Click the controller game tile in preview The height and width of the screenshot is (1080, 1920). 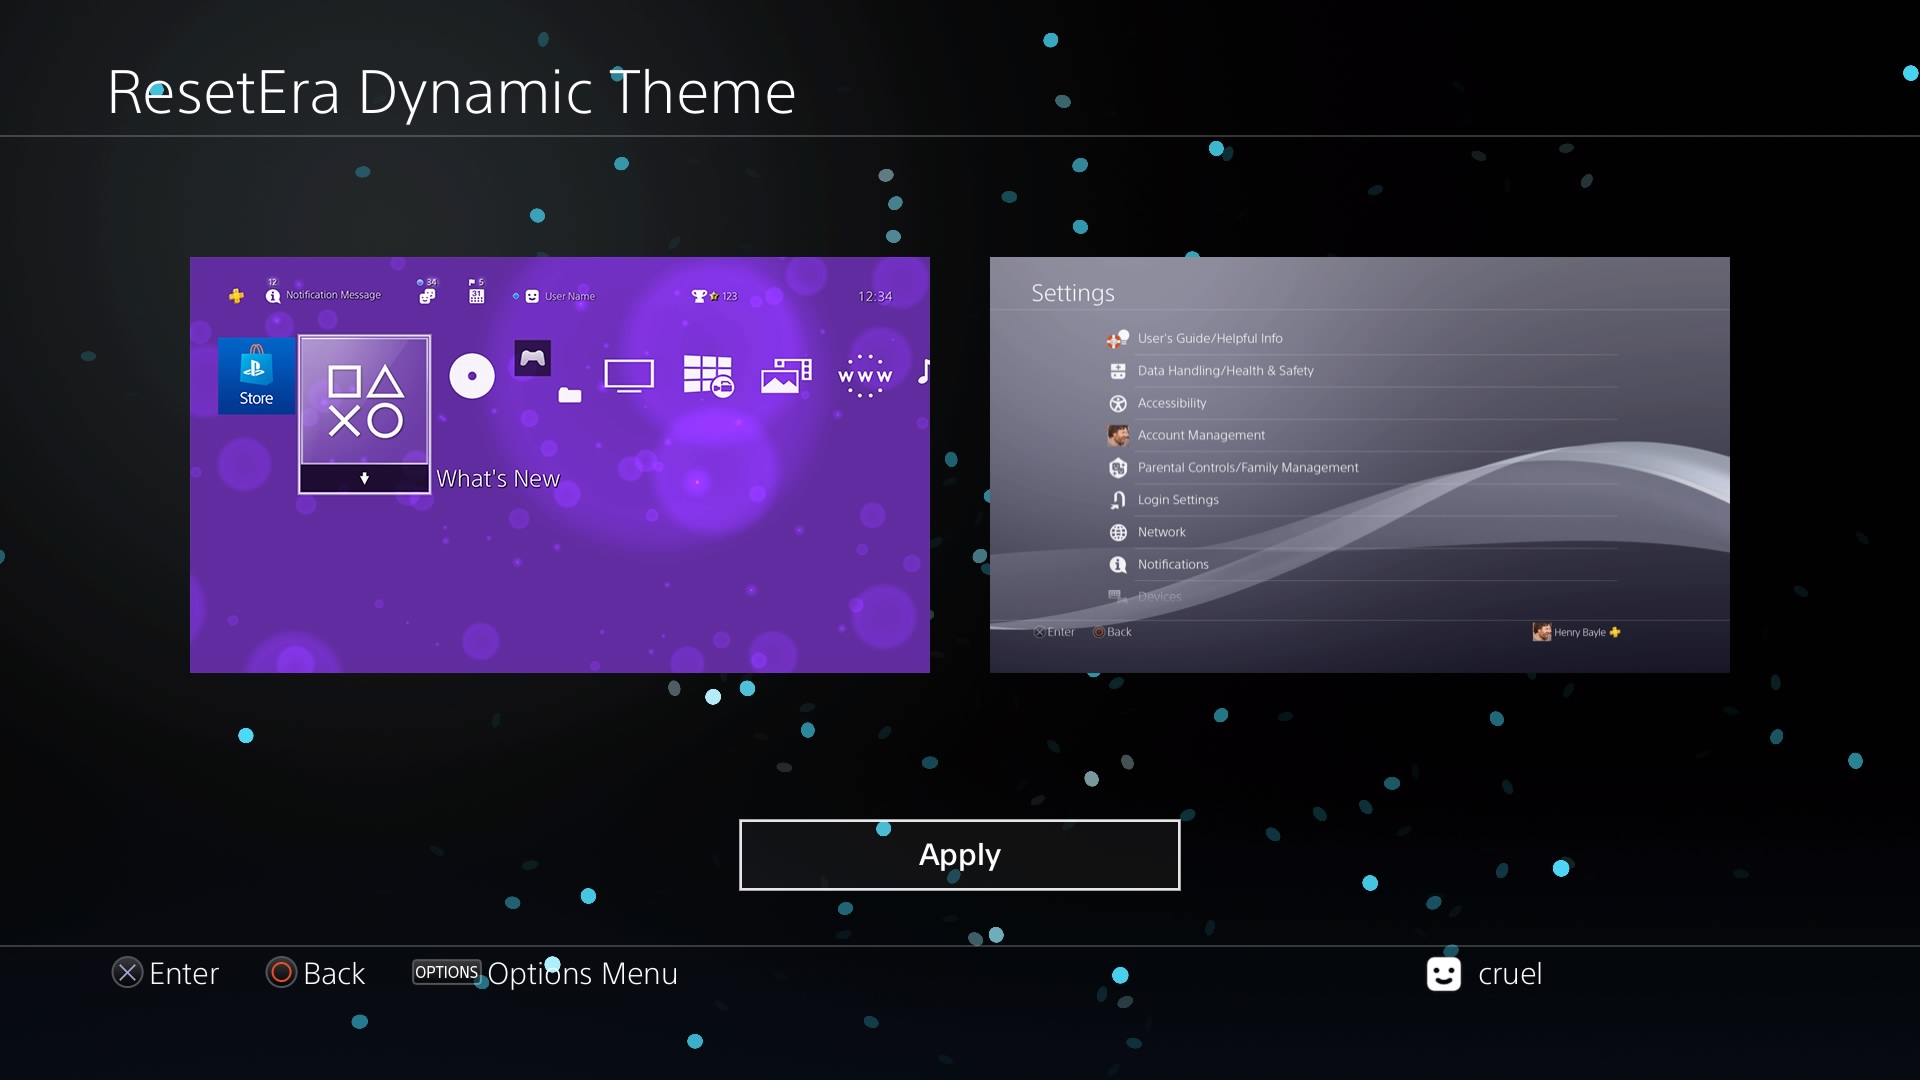pos(533,358)
